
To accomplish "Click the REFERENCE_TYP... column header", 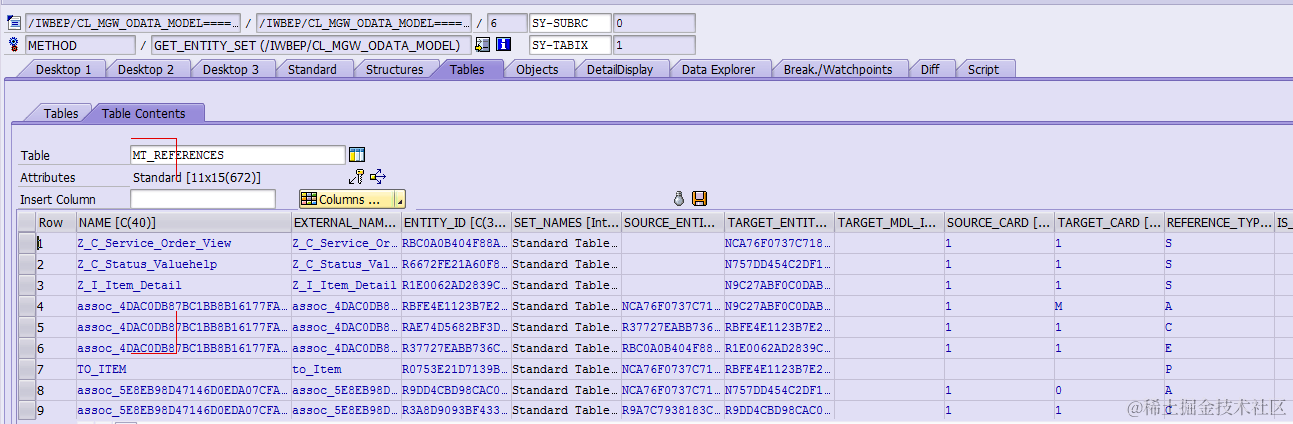I will 1218,222.
